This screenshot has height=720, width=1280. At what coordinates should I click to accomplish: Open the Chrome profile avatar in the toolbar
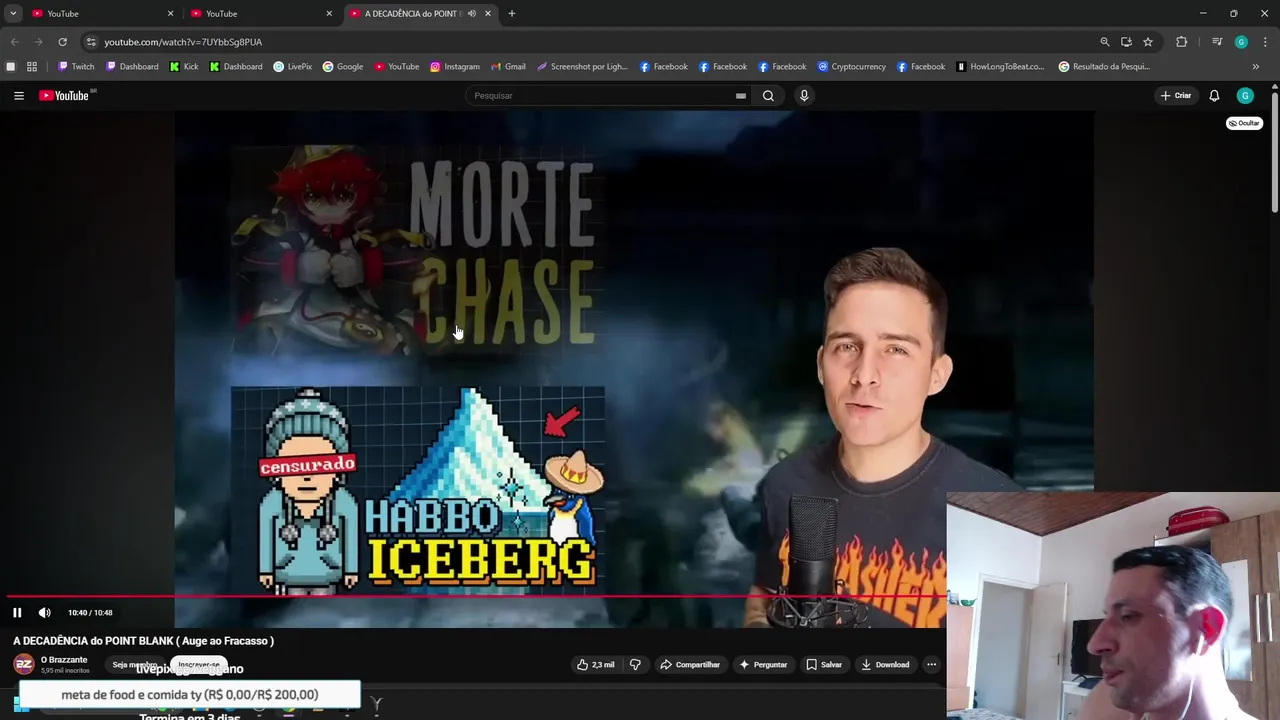pos(1241,42)
